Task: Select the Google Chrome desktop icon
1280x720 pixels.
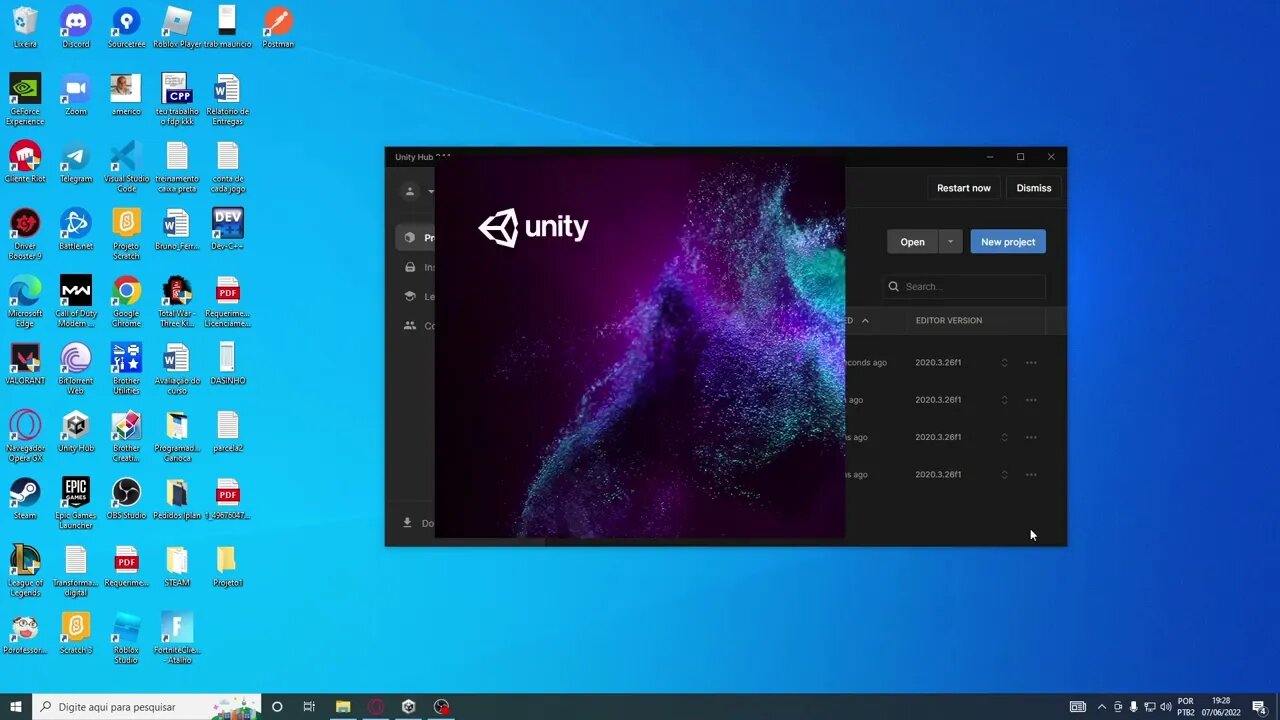Action: click(126, 301)
